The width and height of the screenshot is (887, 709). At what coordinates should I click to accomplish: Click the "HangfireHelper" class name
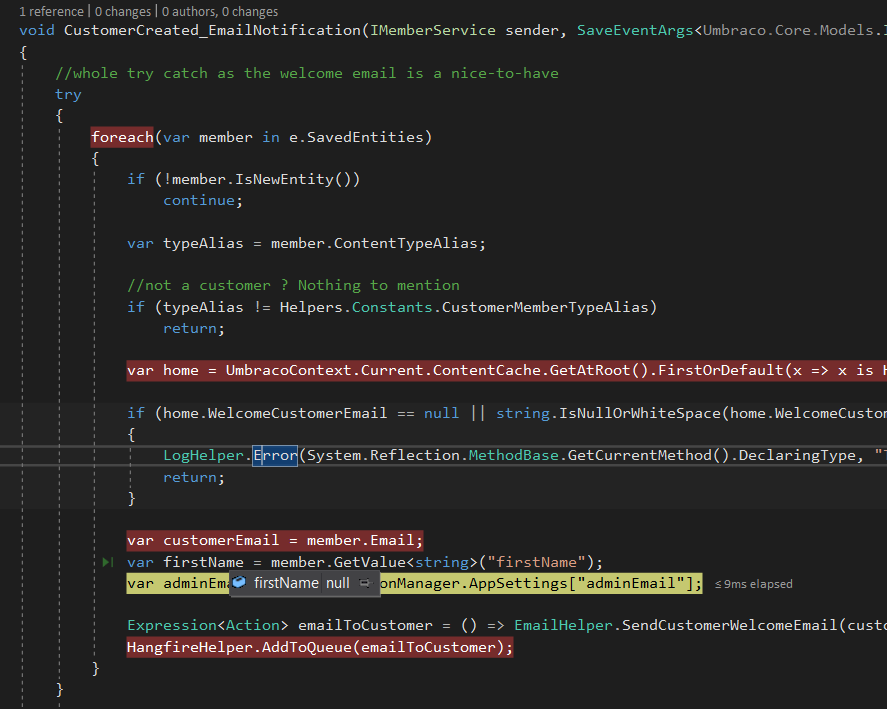click(x=190, y=647)
